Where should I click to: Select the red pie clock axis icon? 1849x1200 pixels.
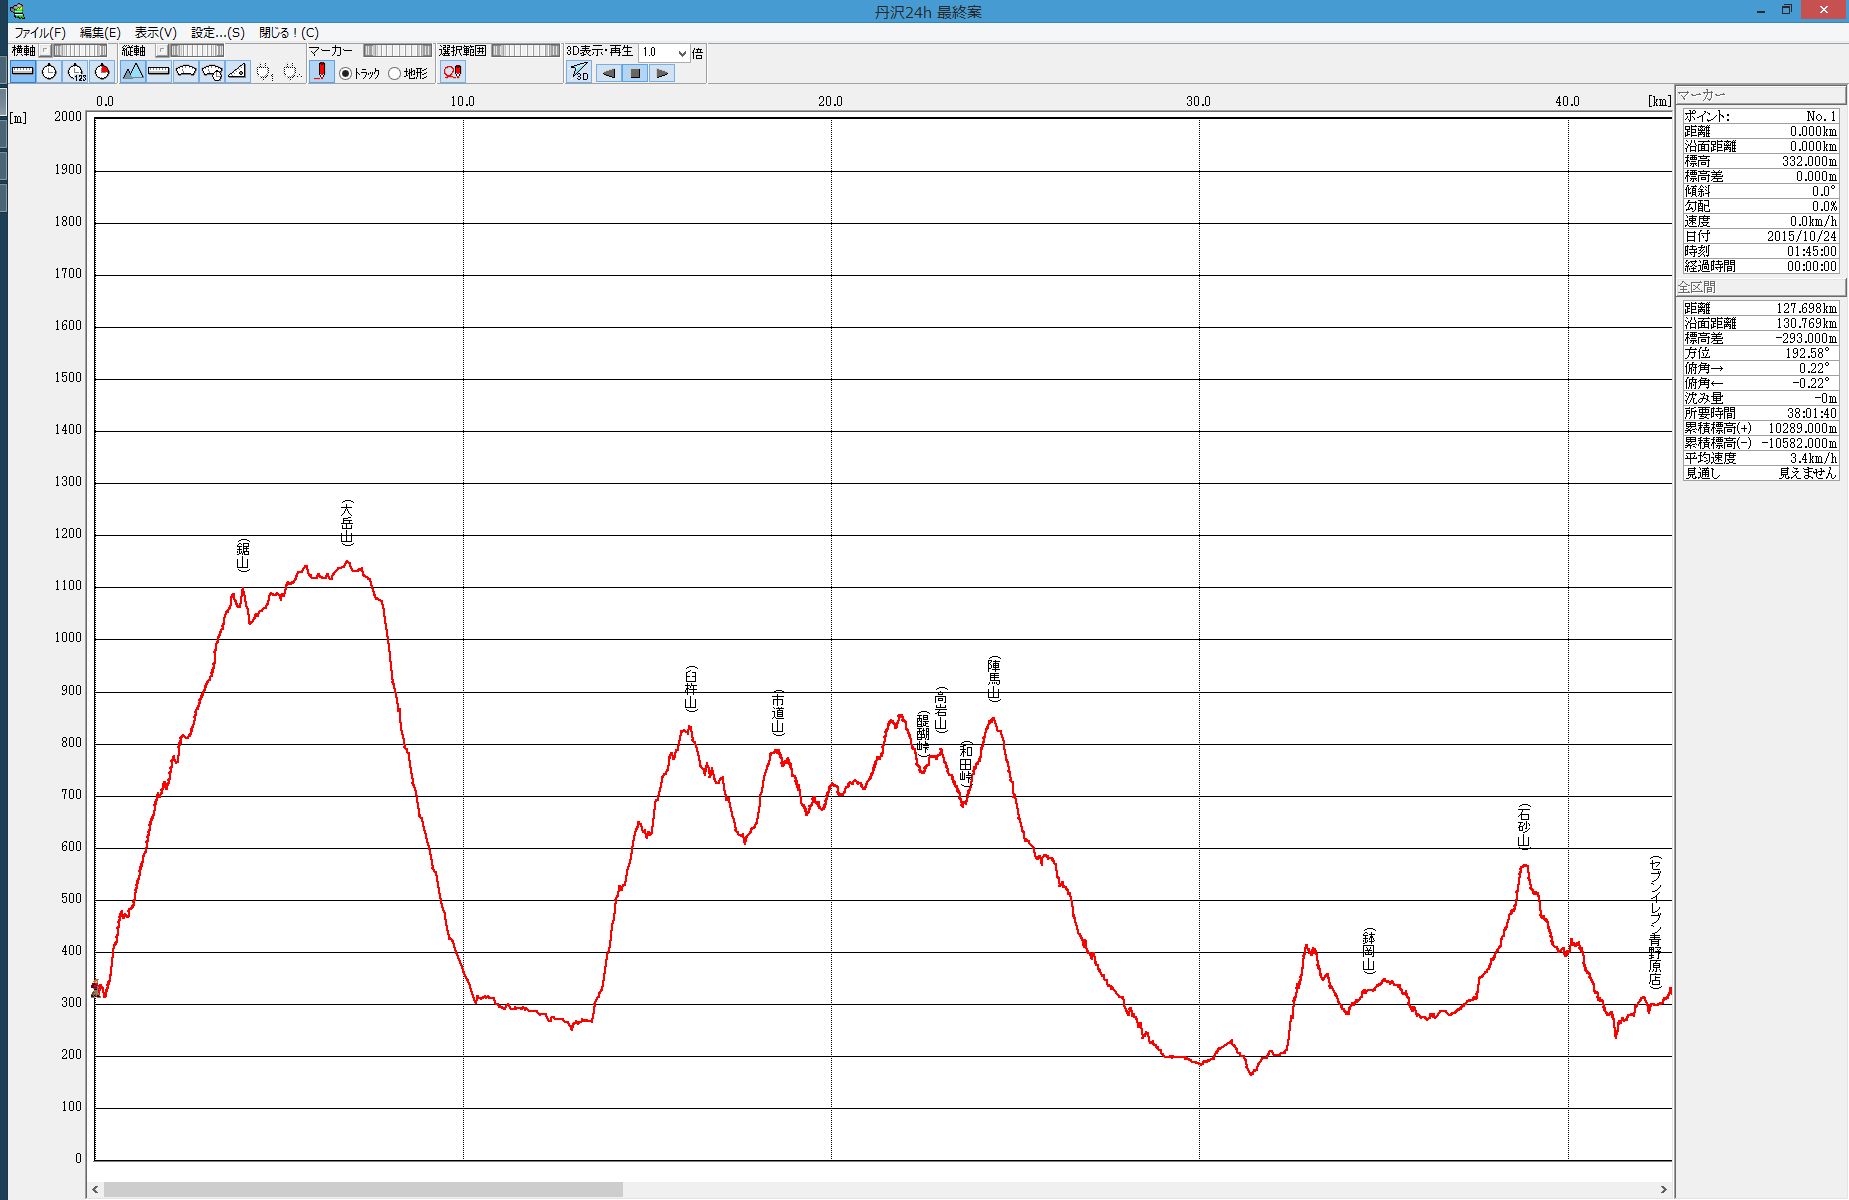[101, 72]
